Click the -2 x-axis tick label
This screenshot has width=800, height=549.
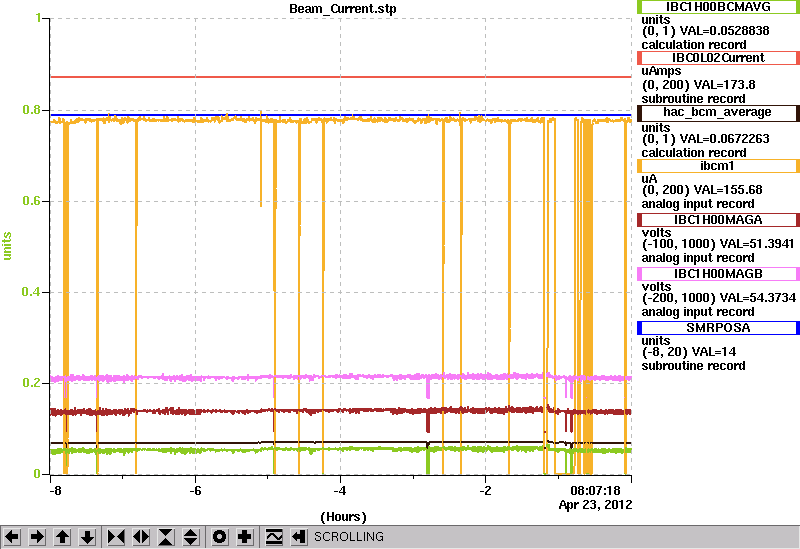coord(485,491)
